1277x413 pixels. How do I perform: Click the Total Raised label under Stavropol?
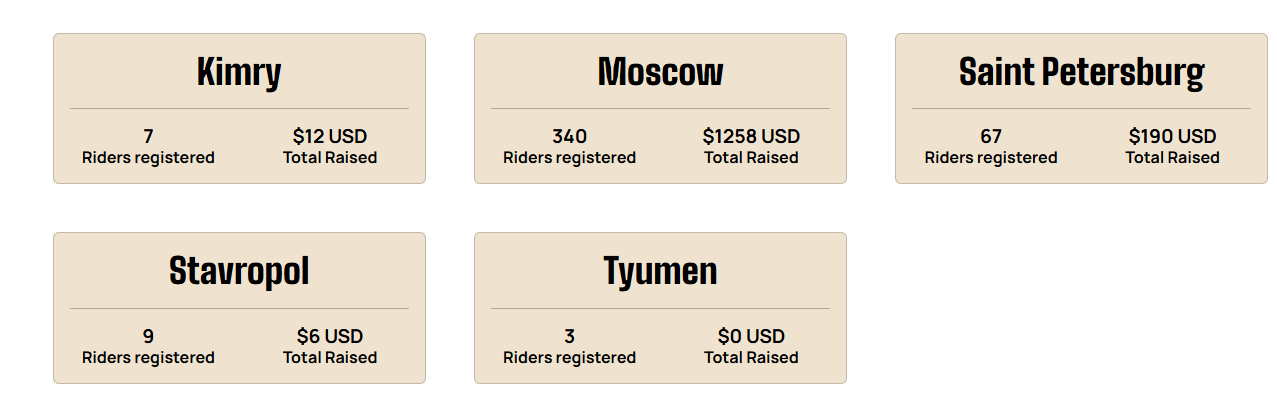(x=330, y=358)
